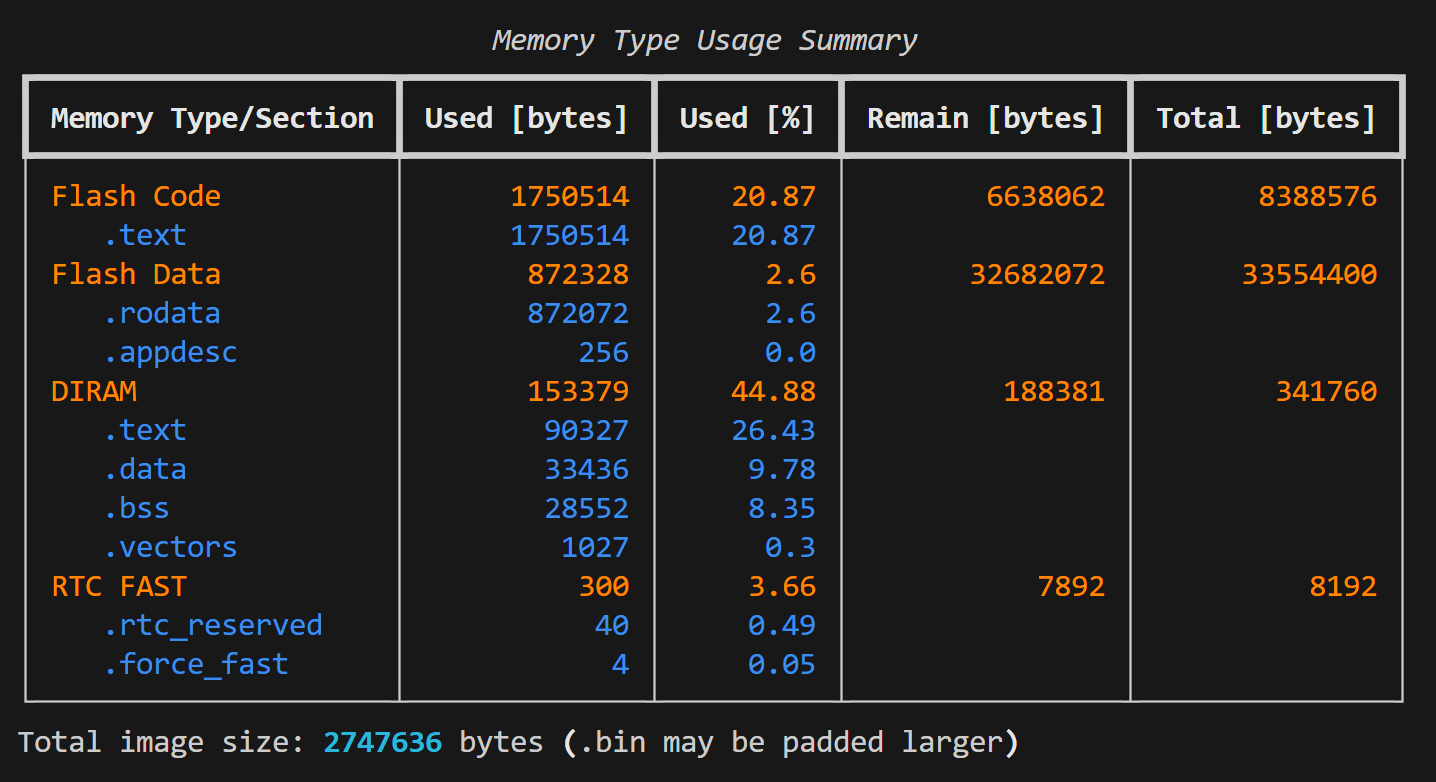The image size is (1436, 782).
Task: Select the ".bss" section label
Action: (136, 508)
